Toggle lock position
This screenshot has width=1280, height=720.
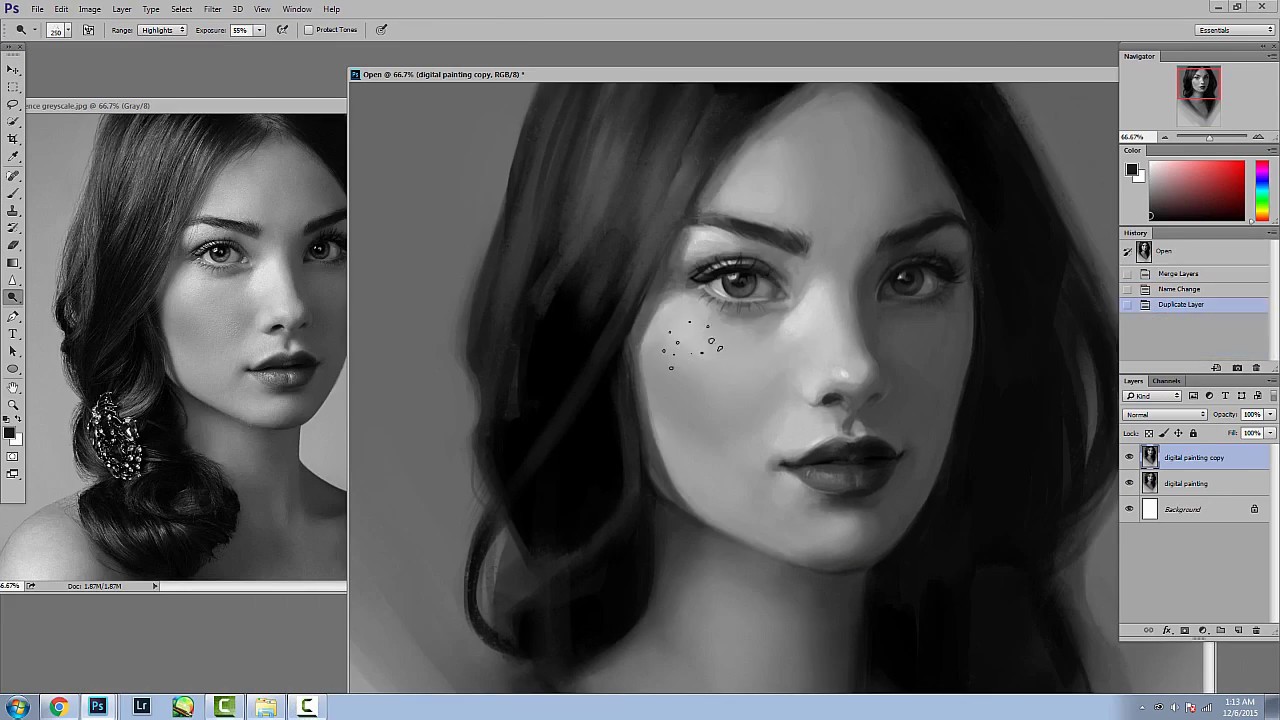coord(1178,433)
